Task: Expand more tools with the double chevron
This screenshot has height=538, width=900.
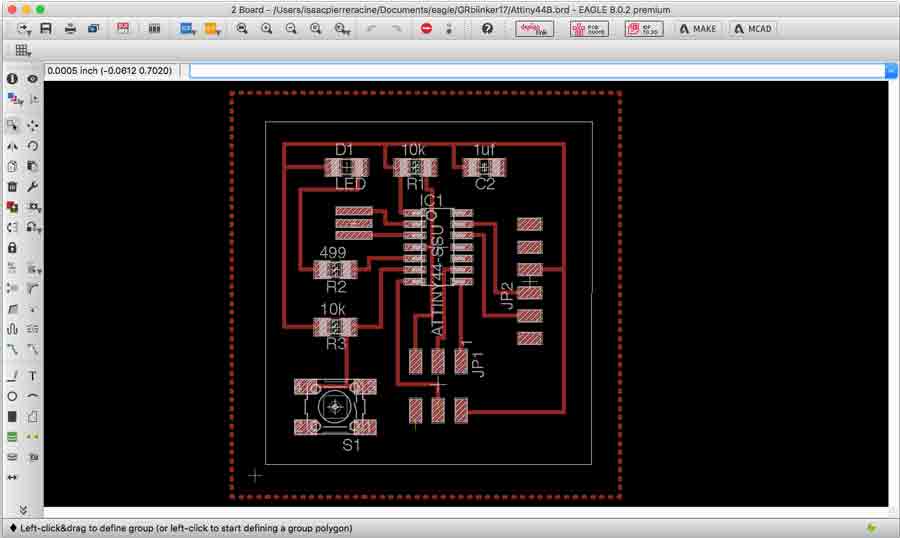Action: [22, 510]
